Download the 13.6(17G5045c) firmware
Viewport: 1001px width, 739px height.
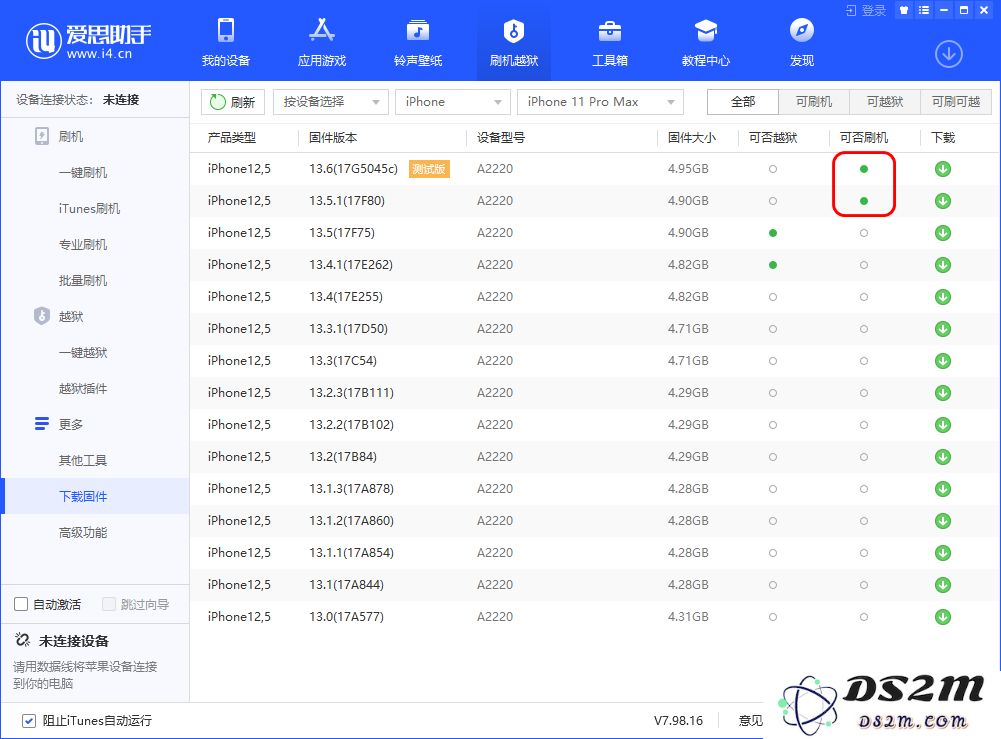(x=943, y=169)
